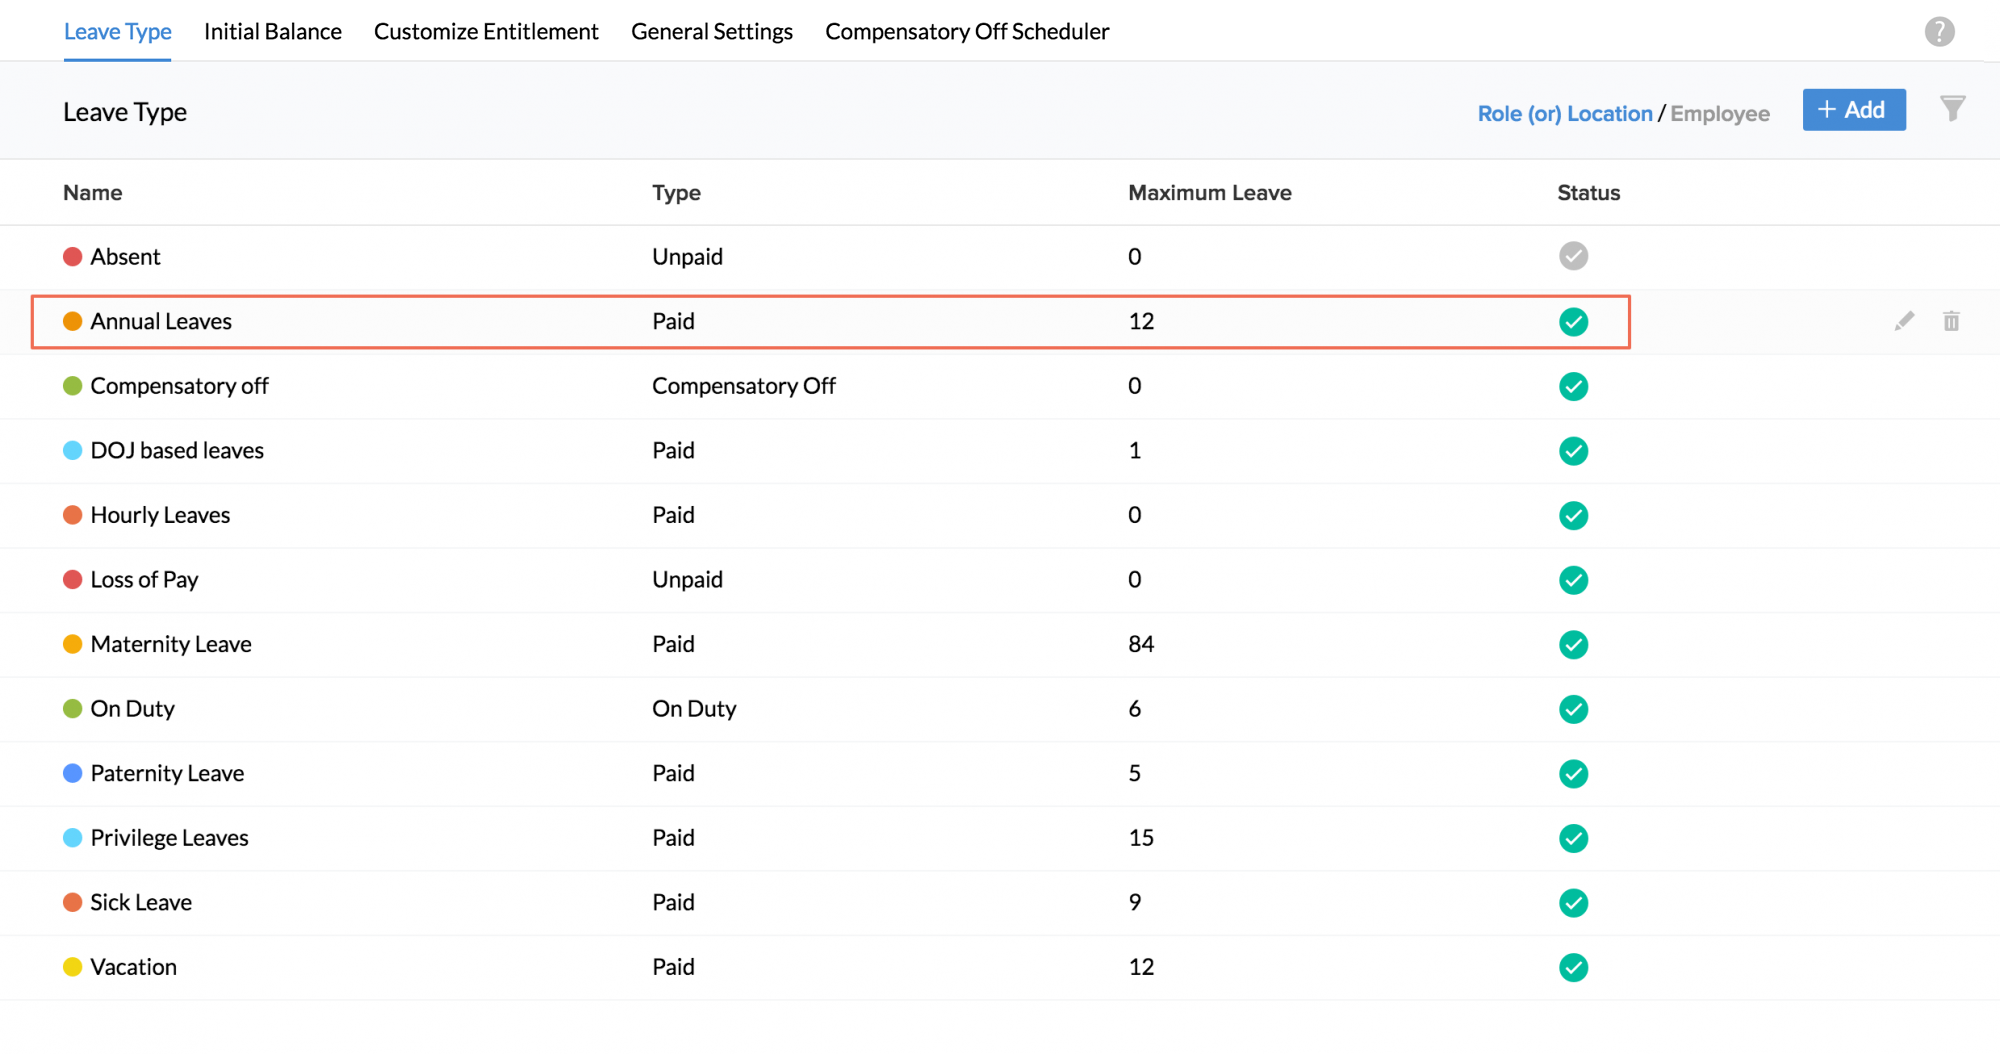Go to General Settings tab
Viewport: 2000px width, 1054px height.
711,32
